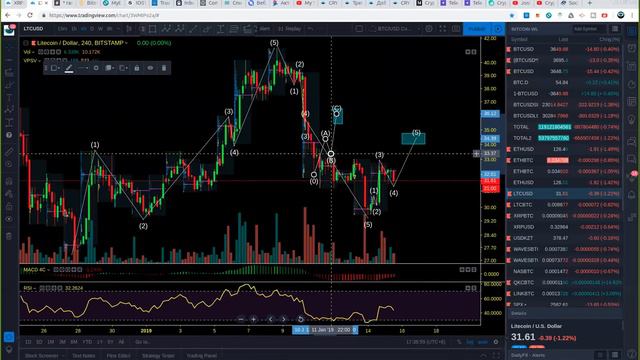Screen dimensions: 640x360
Task: Toggle percent scale at bottom right
Action: (x=459, y=342)
